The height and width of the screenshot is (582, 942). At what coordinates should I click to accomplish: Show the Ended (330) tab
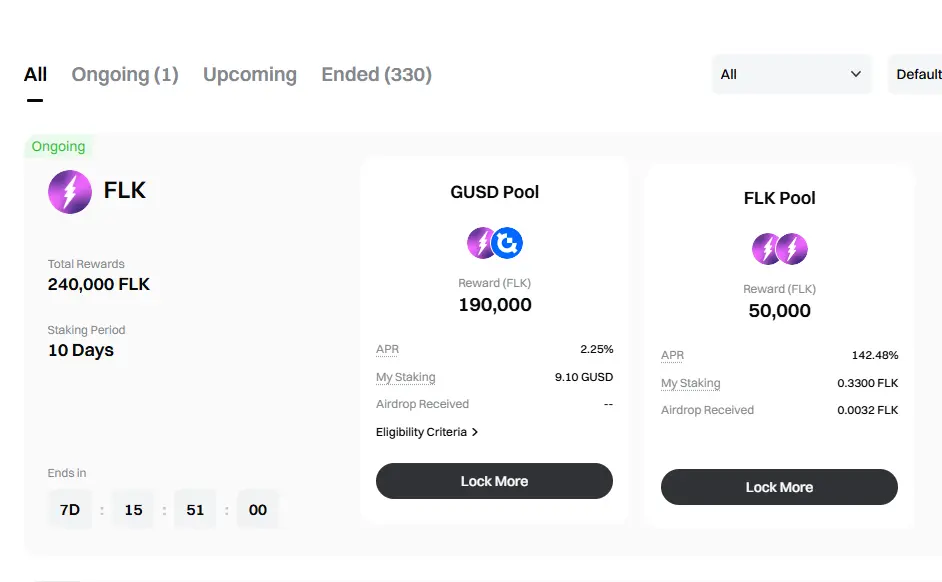pos(377,75)
